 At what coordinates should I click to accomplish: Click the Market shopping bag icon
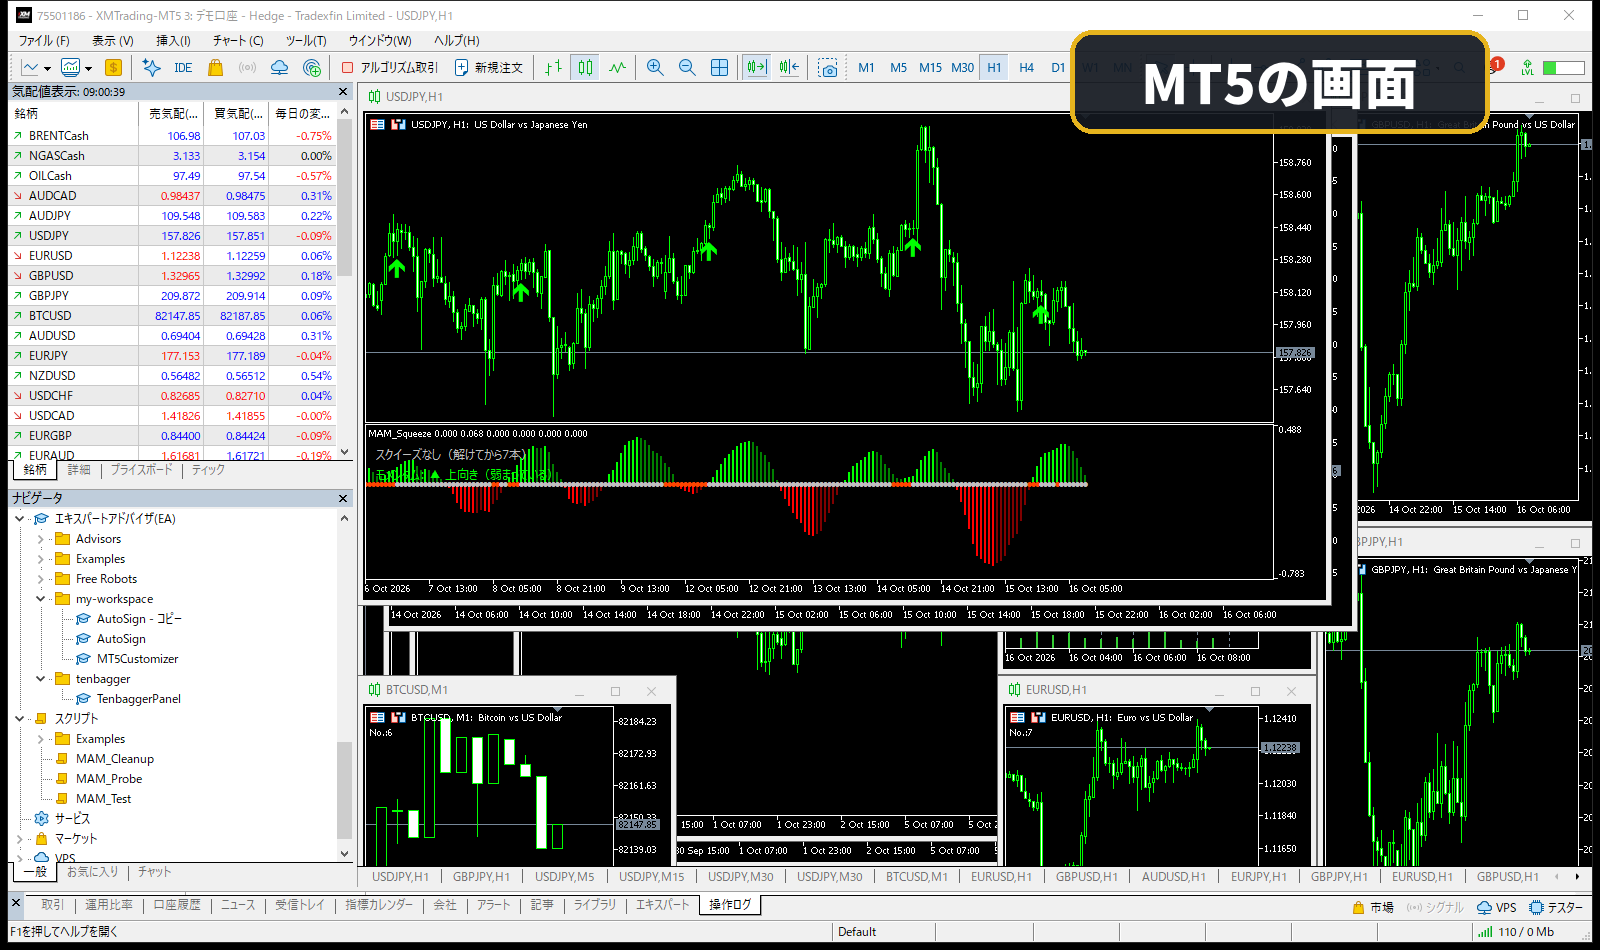click(x=215, y=68)
